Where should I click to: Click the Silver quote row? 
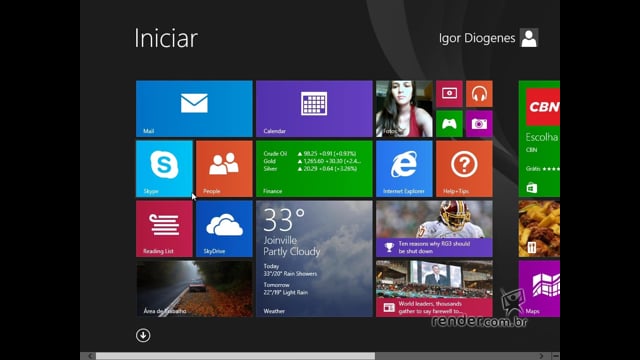tap(310, 169)
